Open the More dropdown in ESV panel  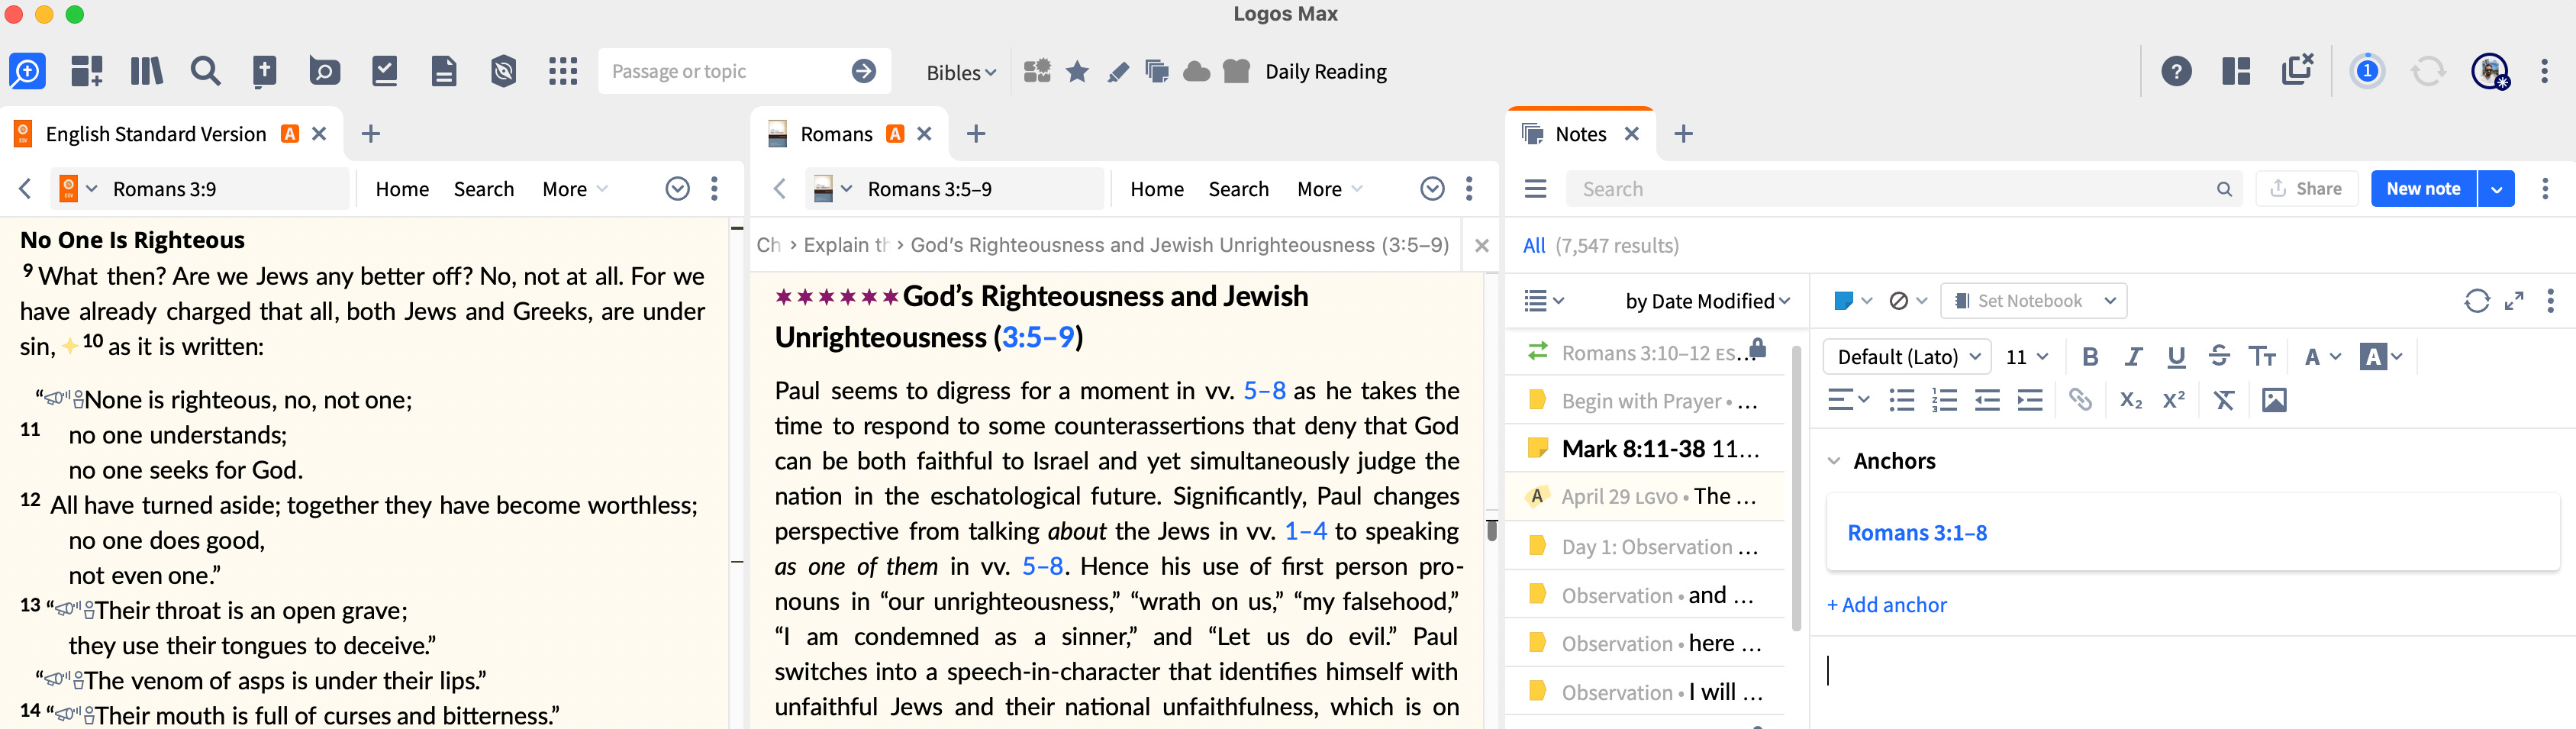point(575,189)
